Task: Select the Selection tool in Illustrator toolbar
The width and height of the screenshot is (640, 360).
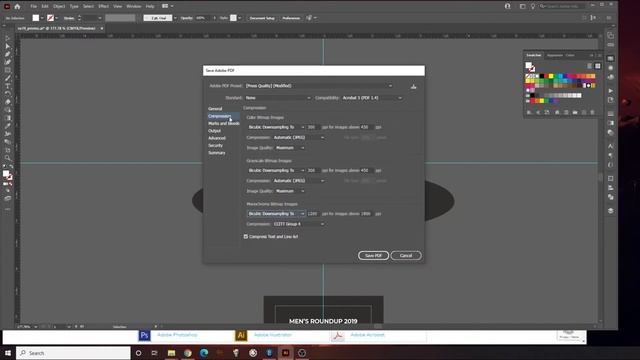Action: (7, 38)
